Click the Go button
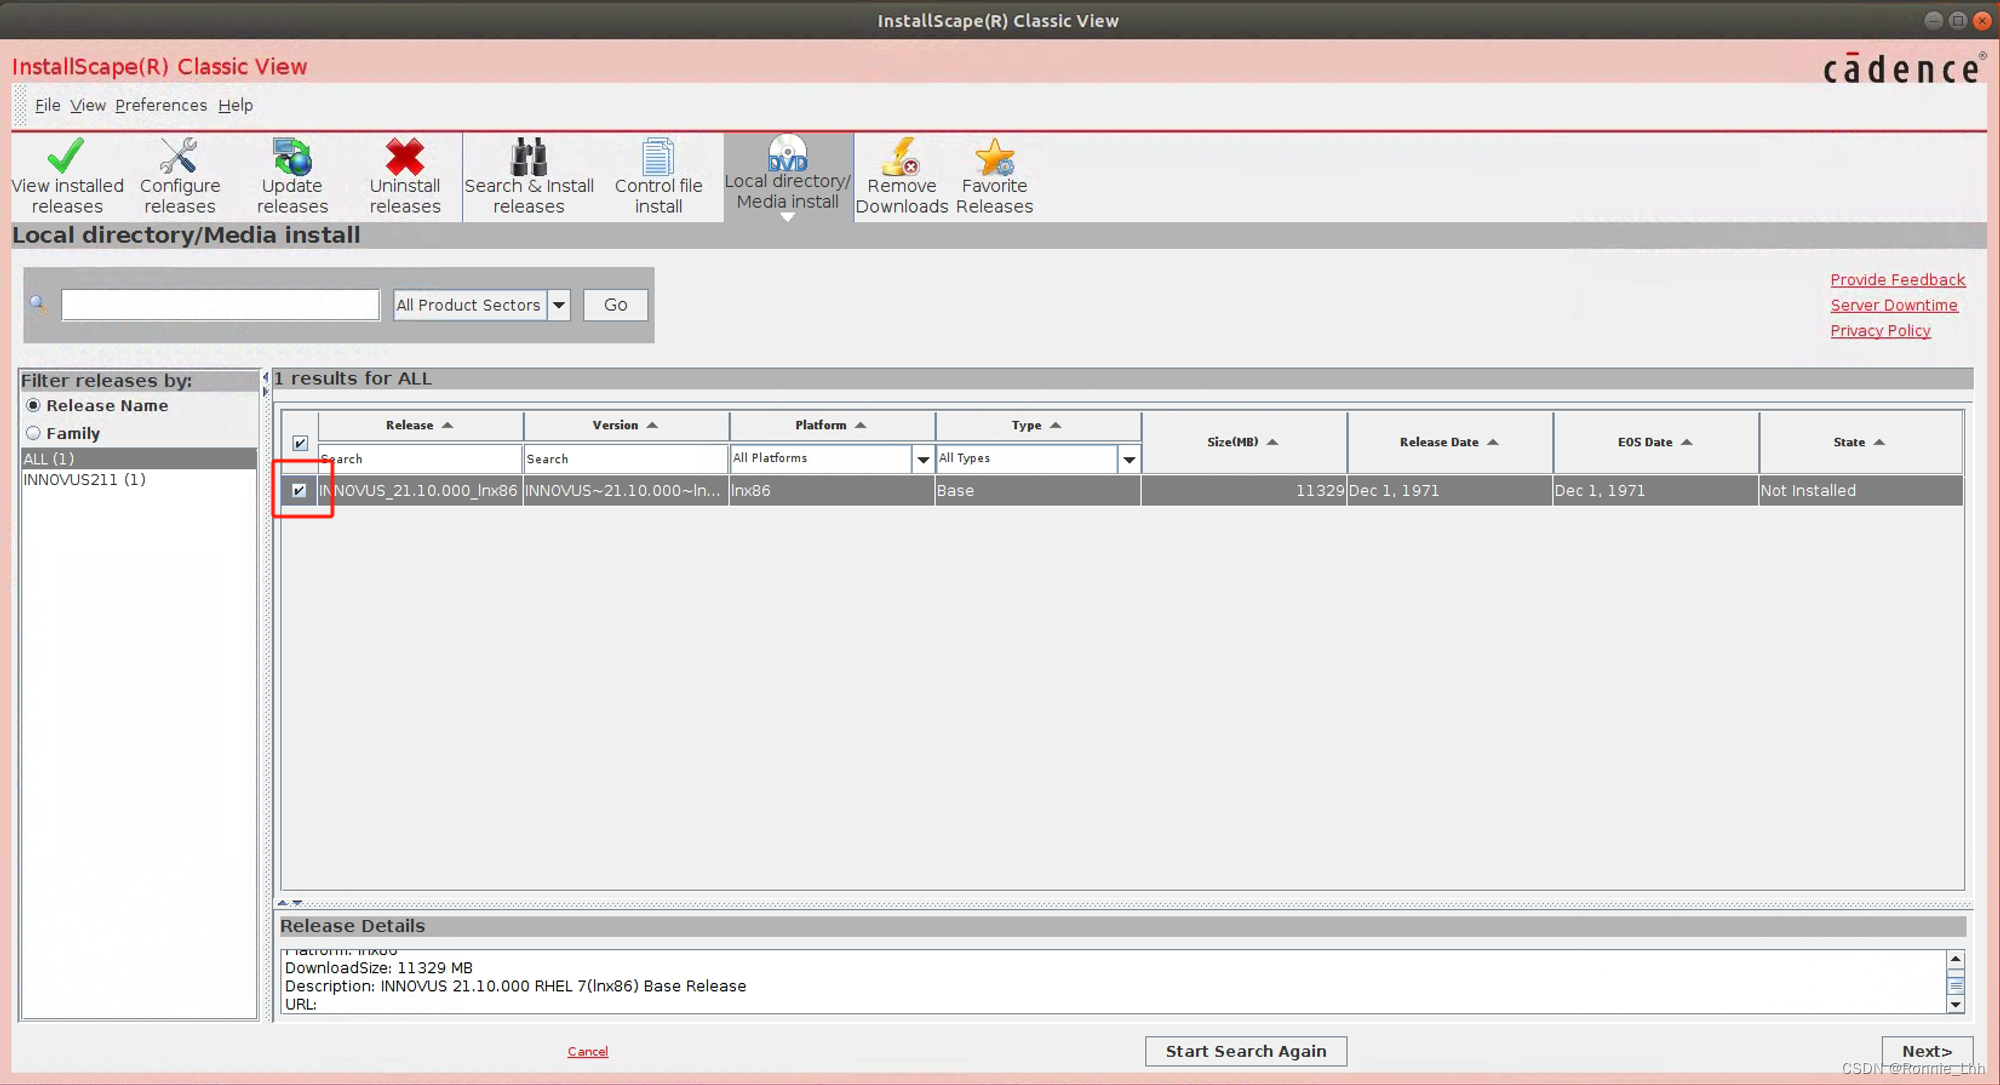 (615, 305)
